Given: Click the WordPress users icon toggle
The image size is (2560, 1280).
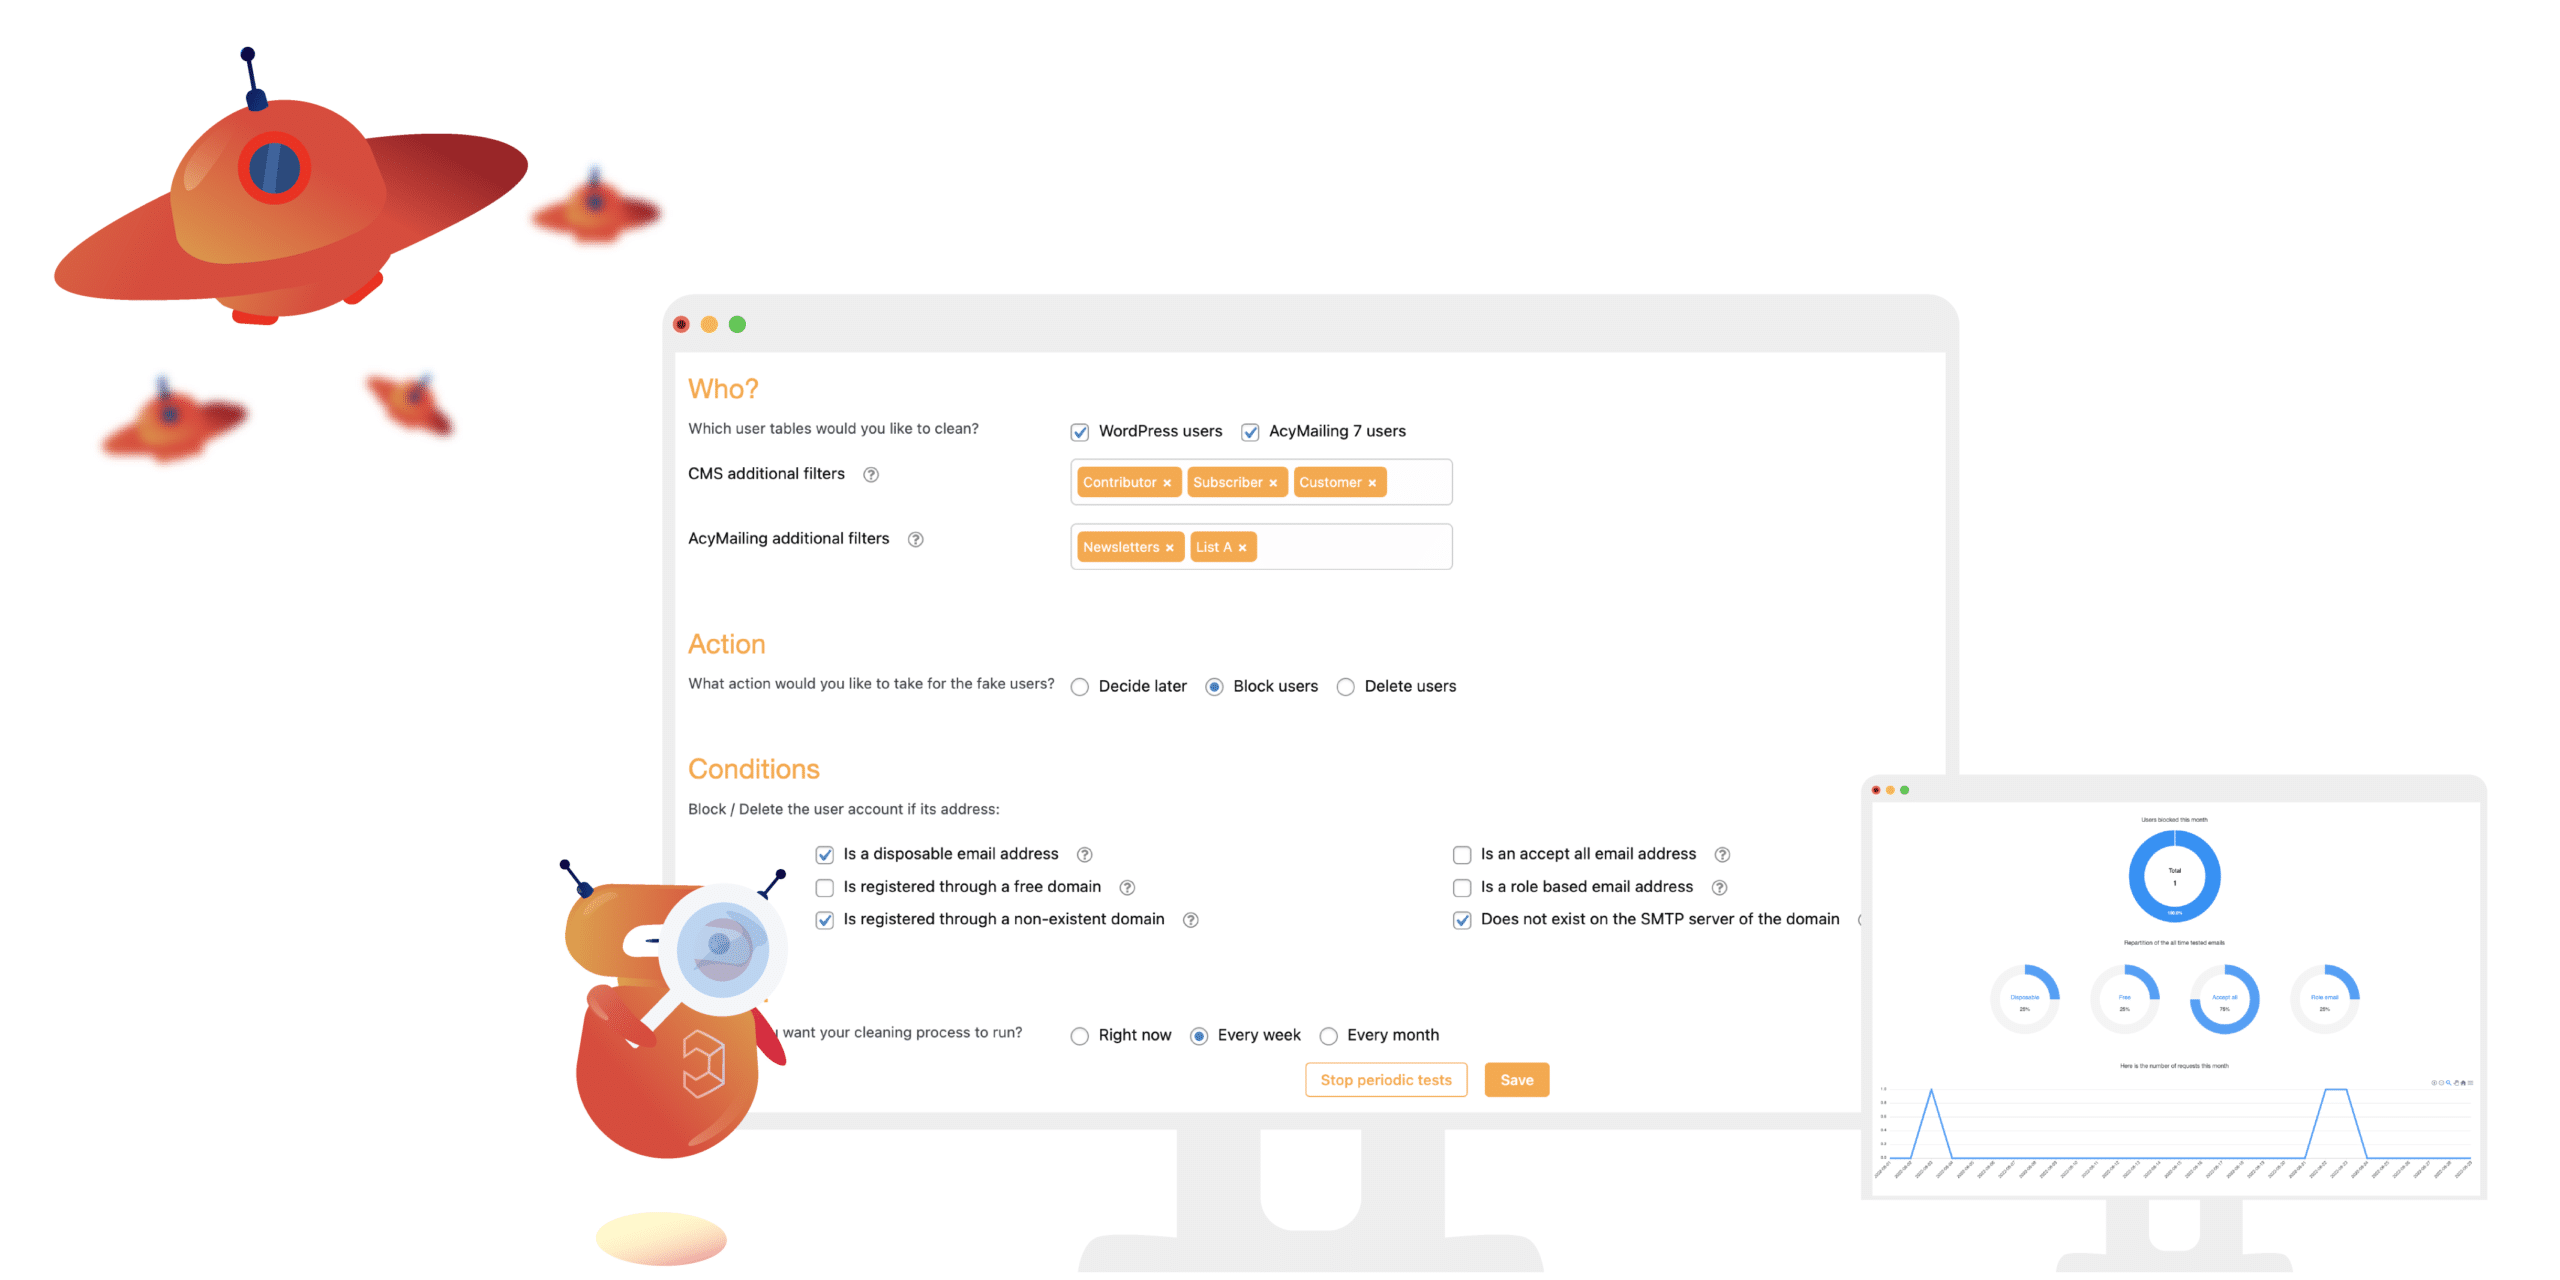Looking at the screenshot, I should (x=1078, y=431).
